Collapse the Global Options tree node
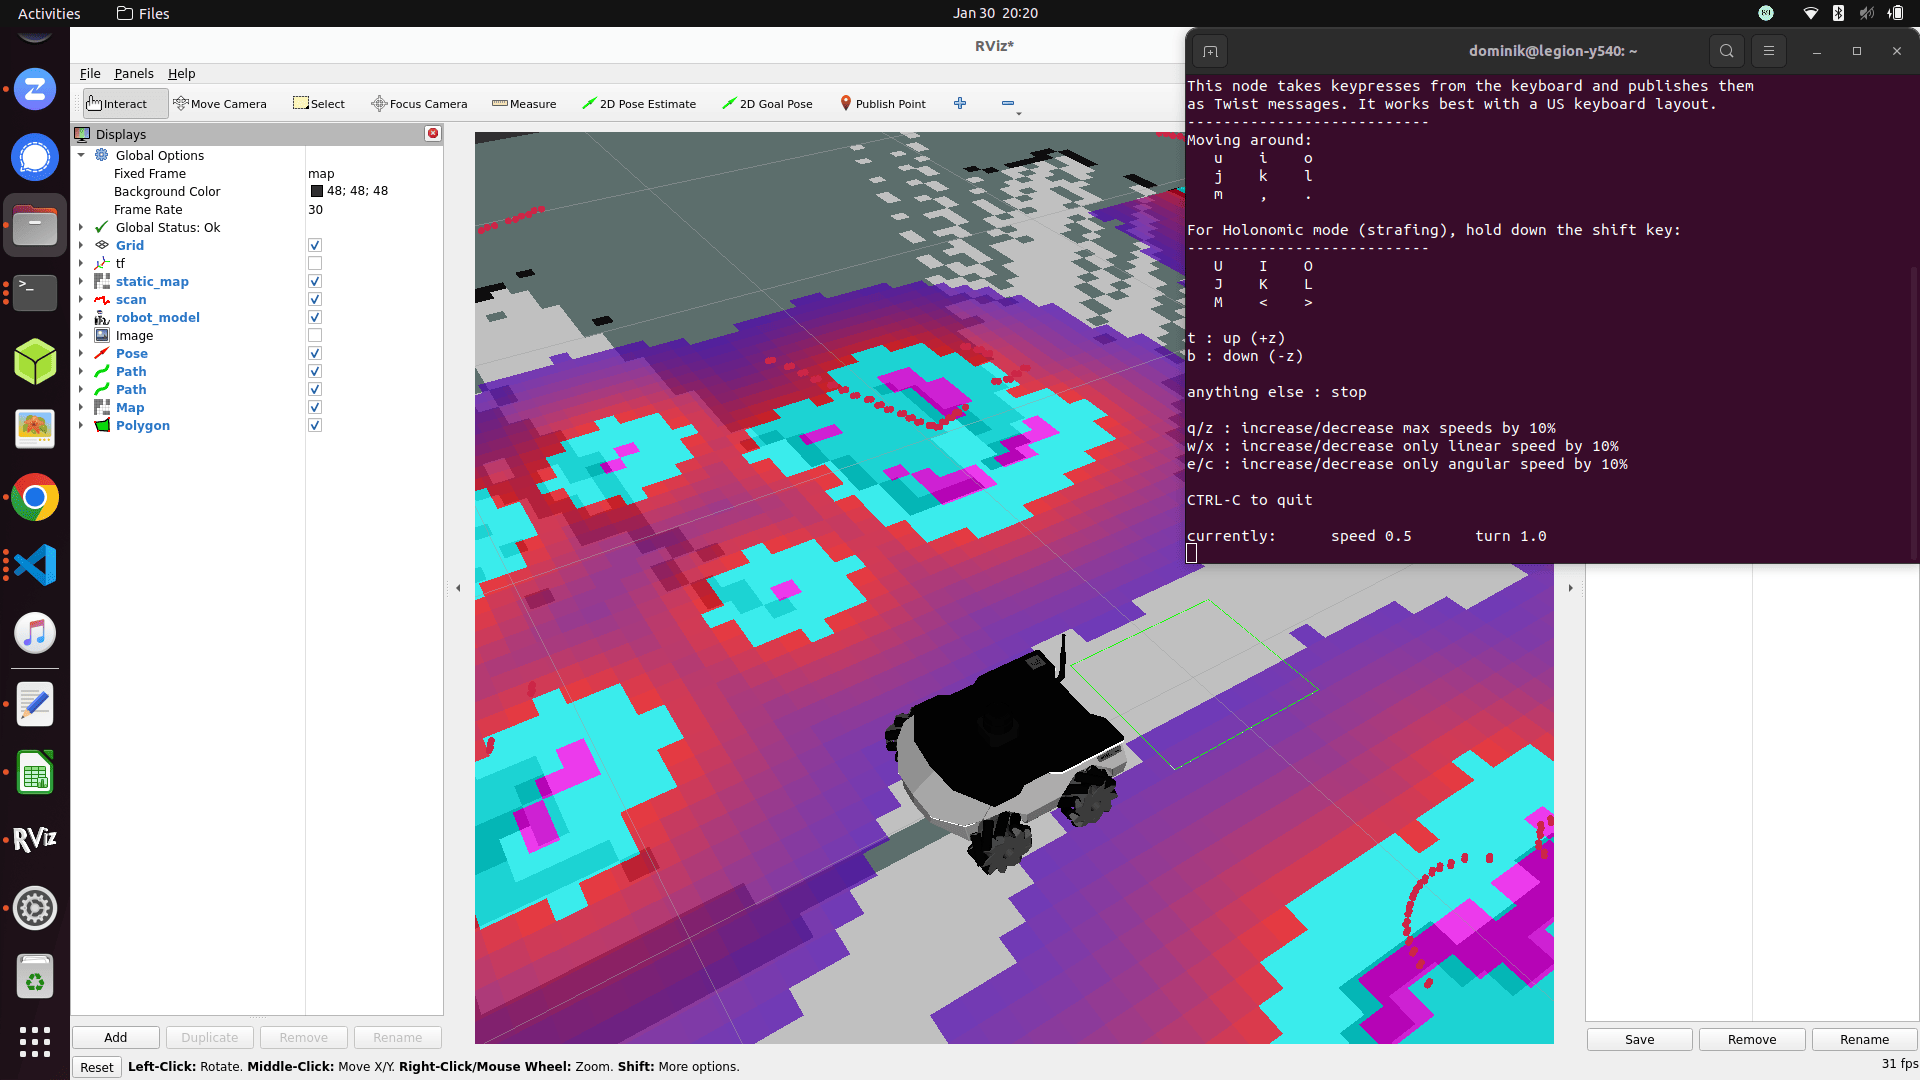This screenshot has height=1080, width=1920. pos(81,156)
